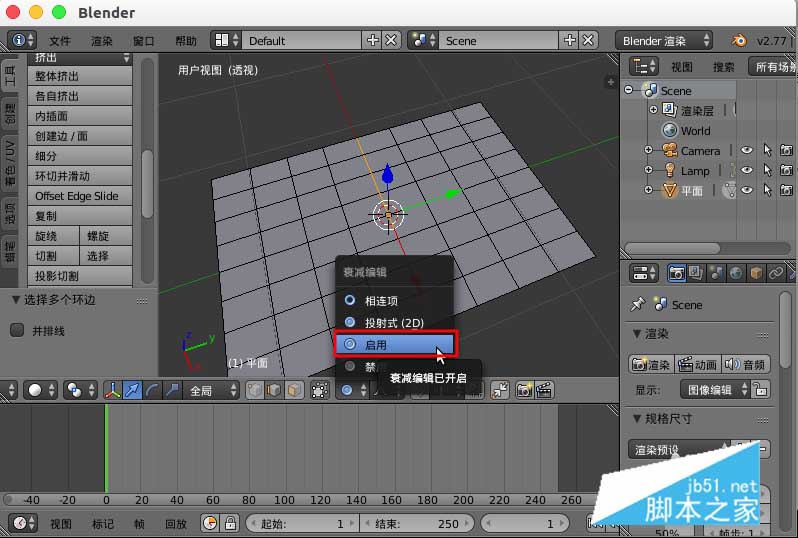This screenshot has height=538, width=798.
Task: Open the 所有场景 outliner display dropdown
Action: click(773, 67)
